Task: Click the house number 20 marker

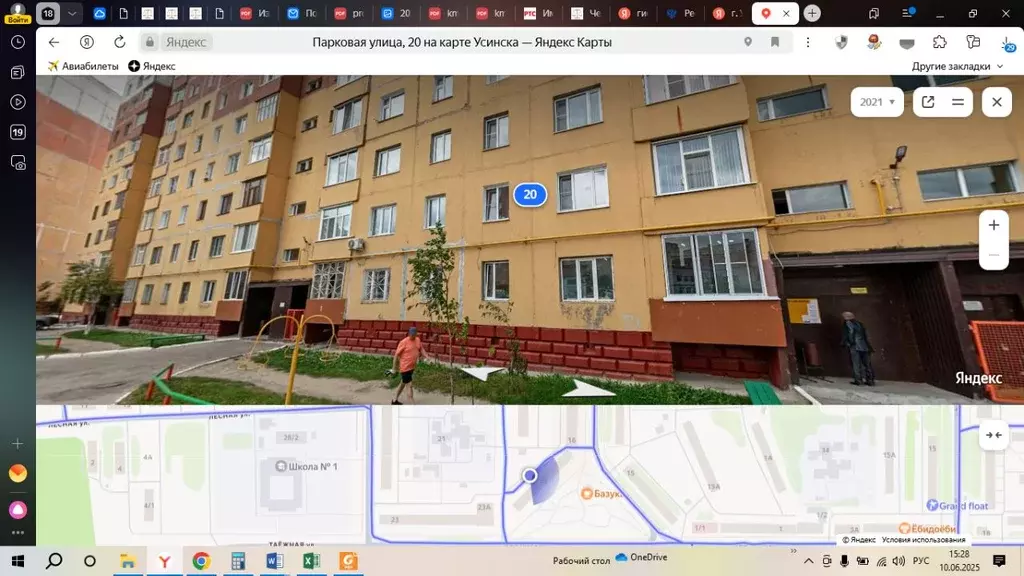Action: [530, 194]
